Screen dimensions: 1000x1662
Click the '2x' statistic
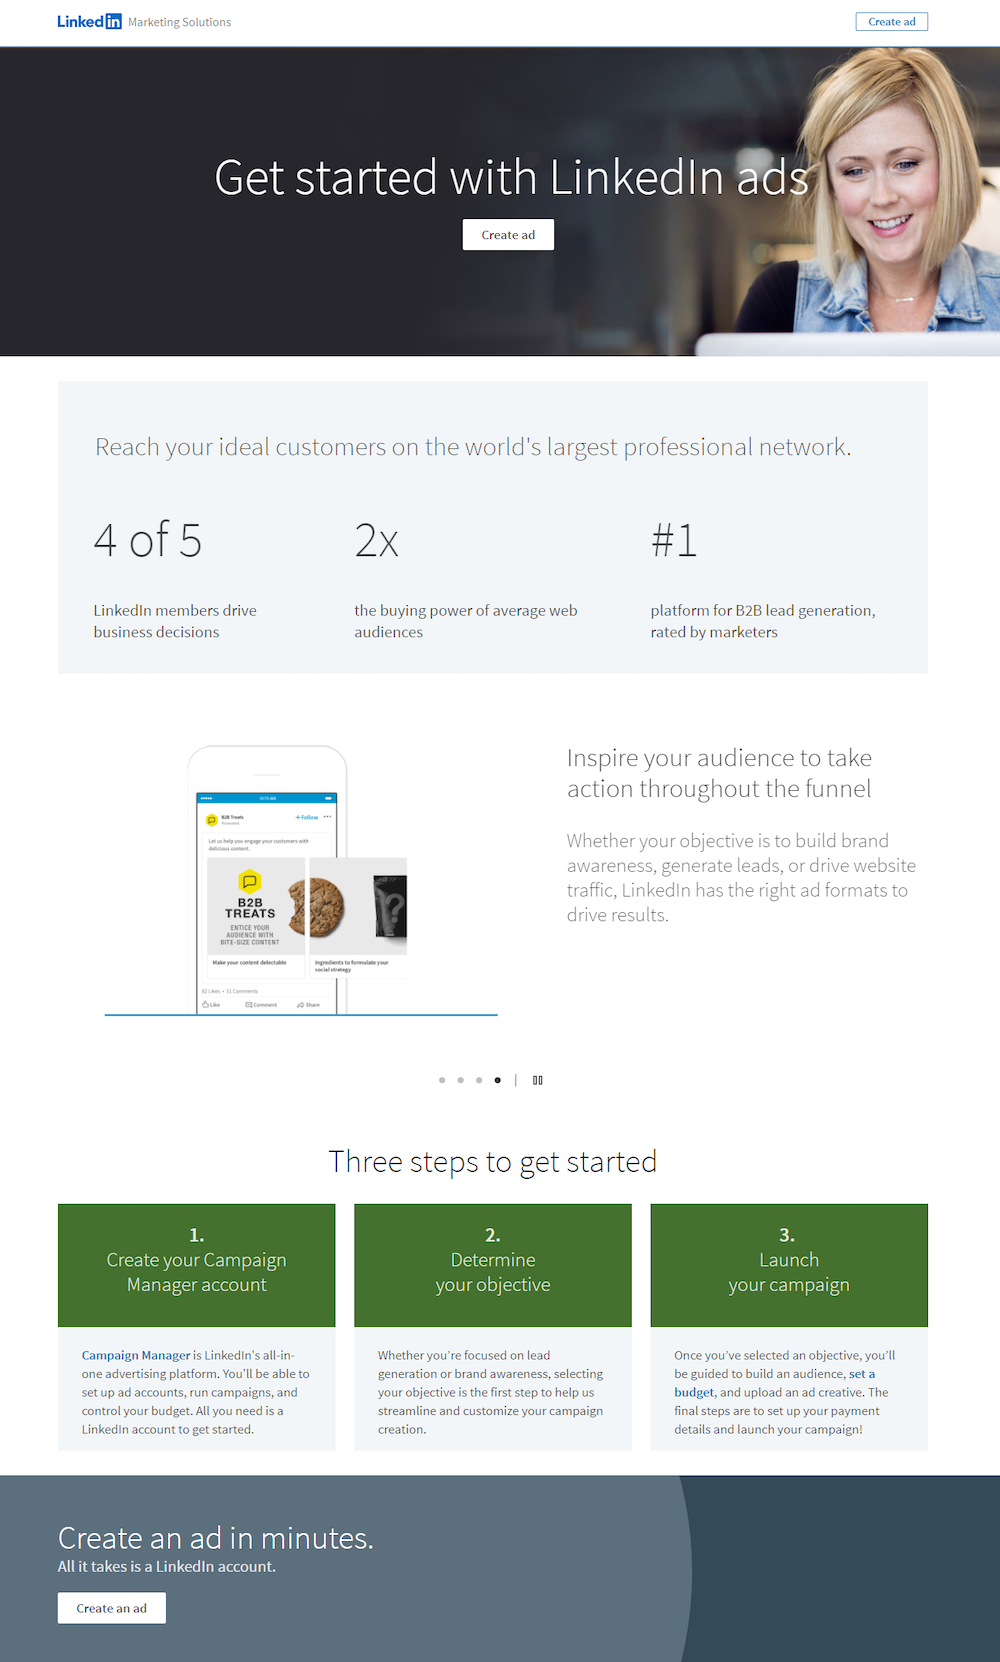pos(377,541)
